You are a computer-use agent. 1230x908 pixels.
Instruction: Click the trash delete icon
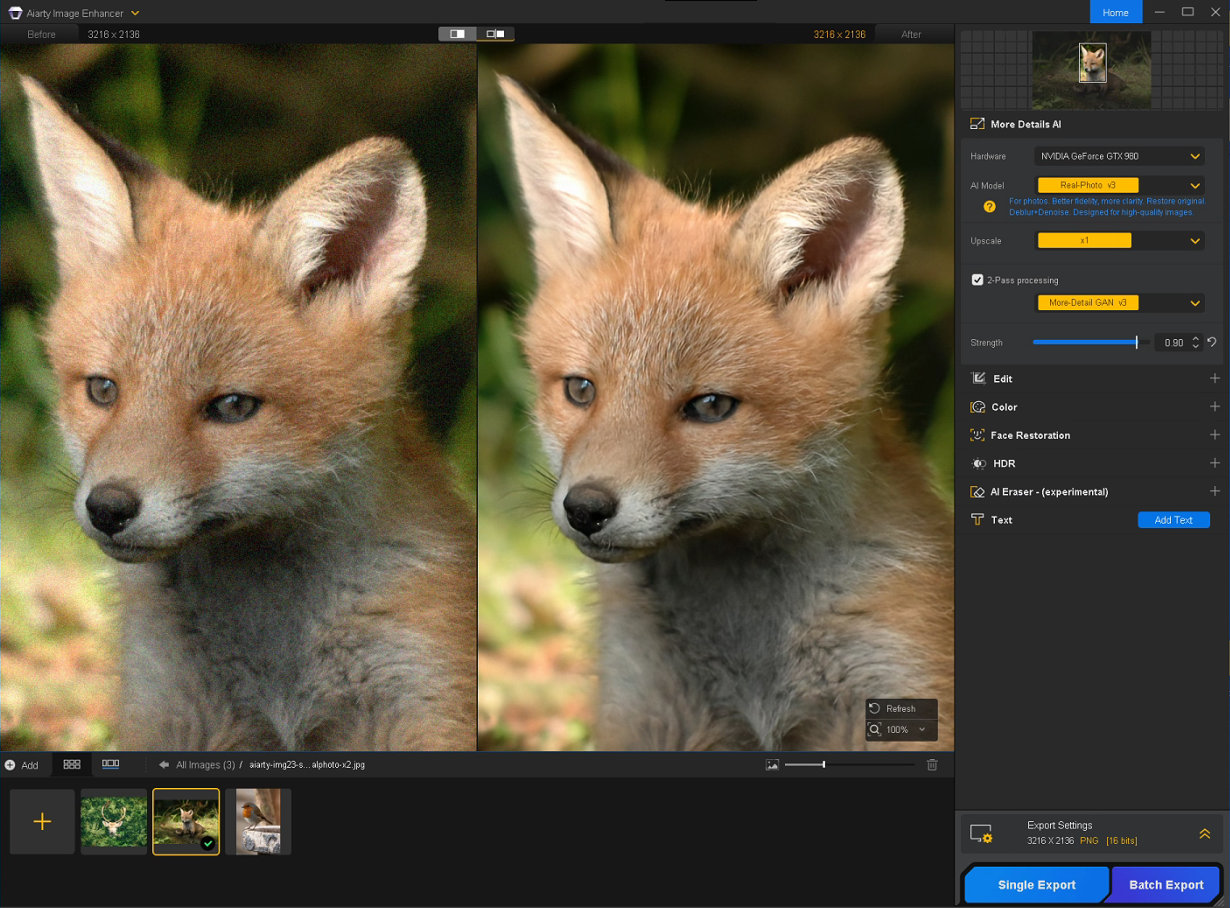[x=932, y=765]
